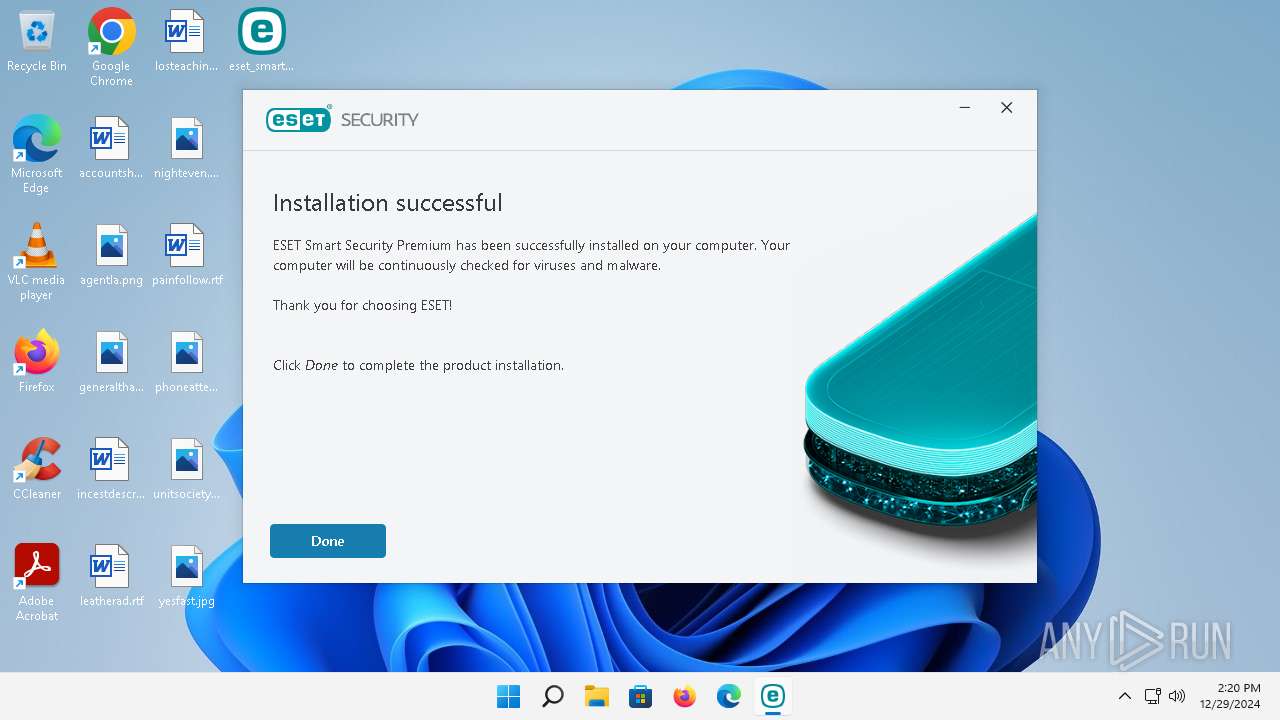Launch Microsoft Edge from the taskbar
This screenshot has width=1280, height=720.
point(729,696)
